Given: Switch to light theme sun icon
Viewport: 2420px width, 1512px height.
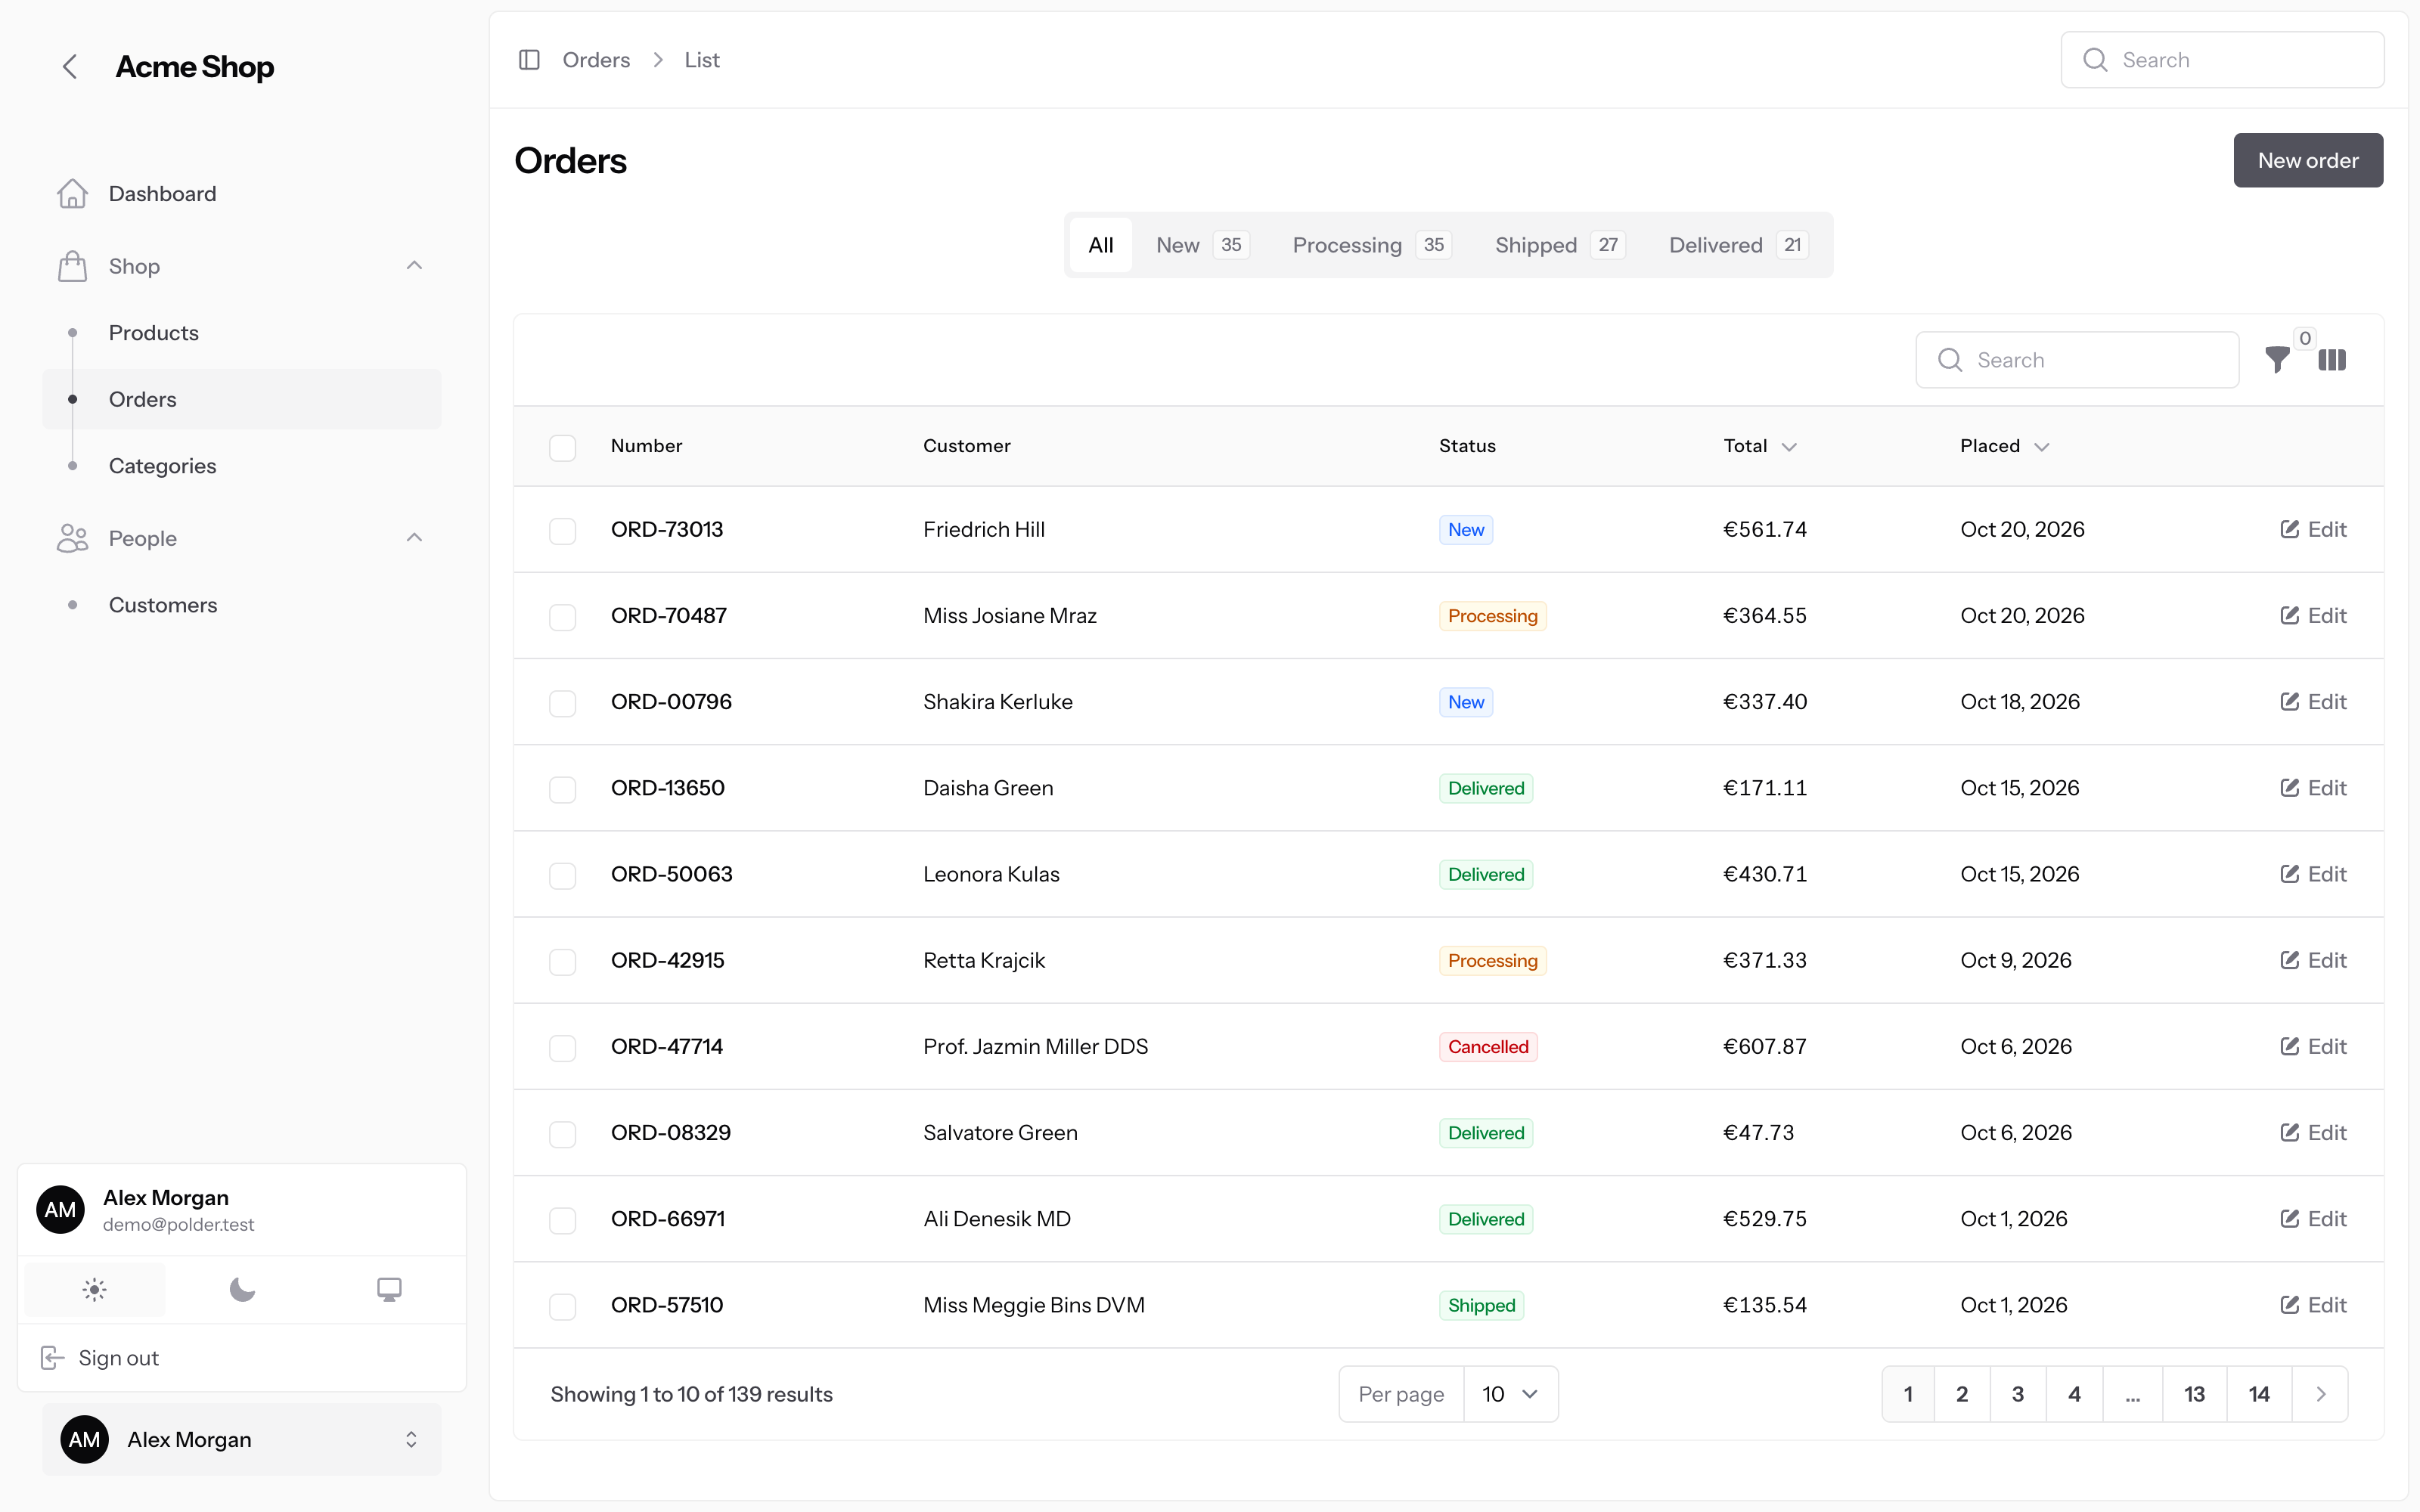Looking at the screenshot, I should pyautogui.click(x=94, y=1290).
